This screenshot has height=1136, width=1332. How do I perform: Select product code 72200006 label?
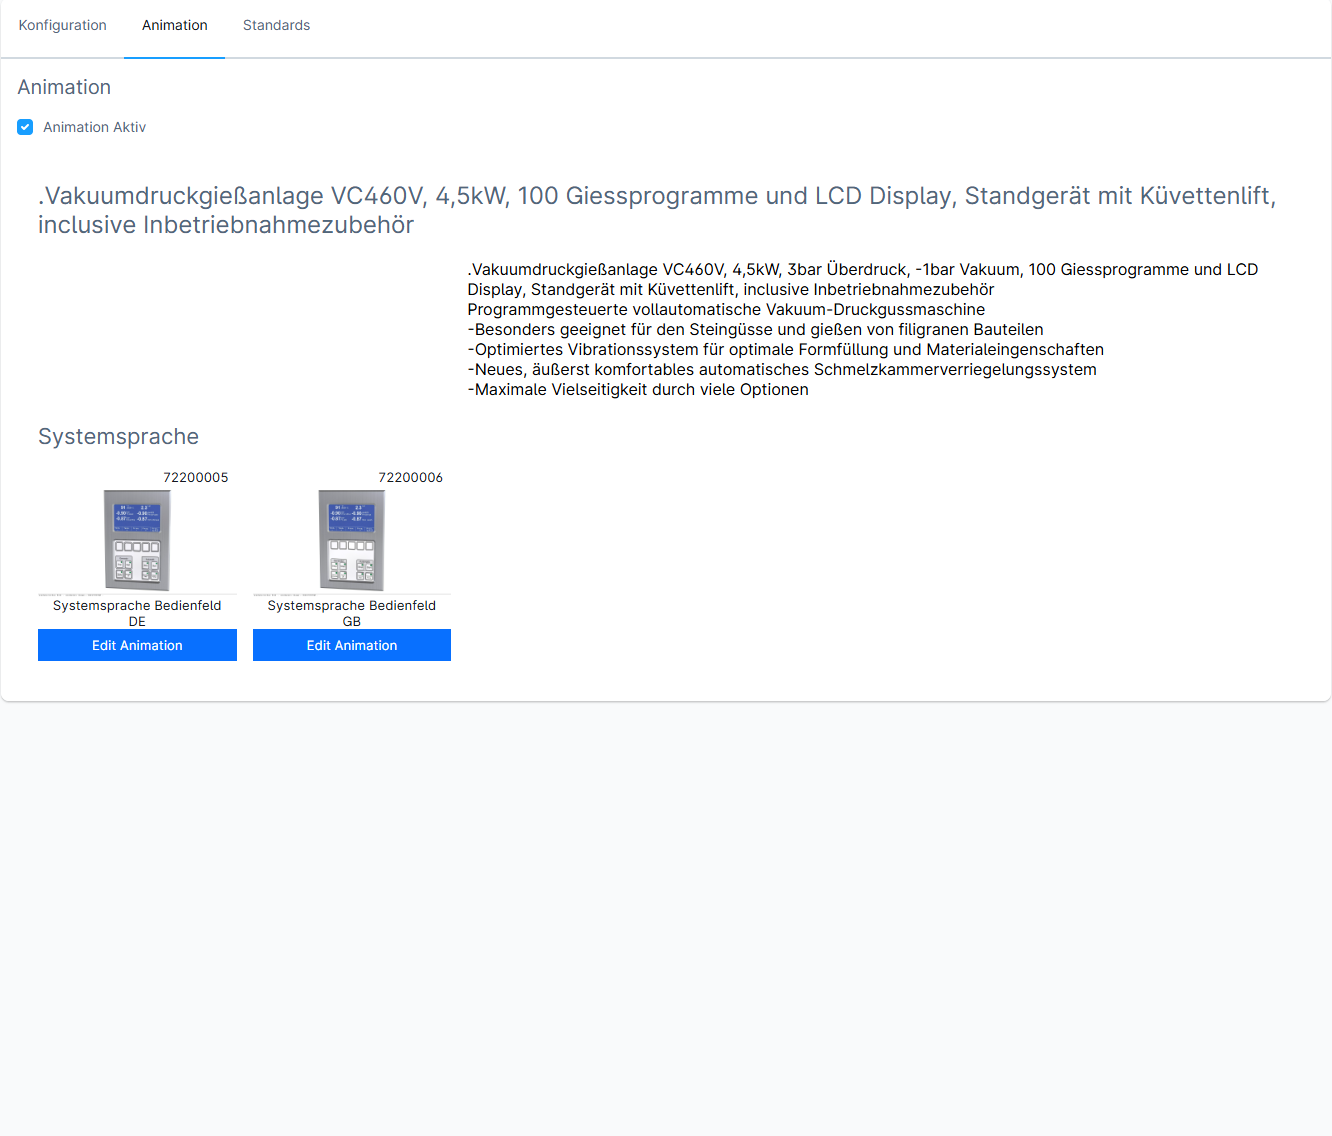tap(411, 477)
